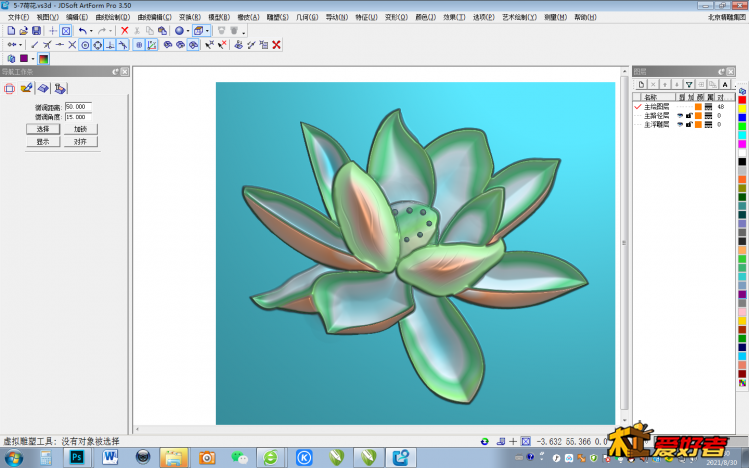Toggle the quadrant snap circle icon

click(x=97, y=45)
